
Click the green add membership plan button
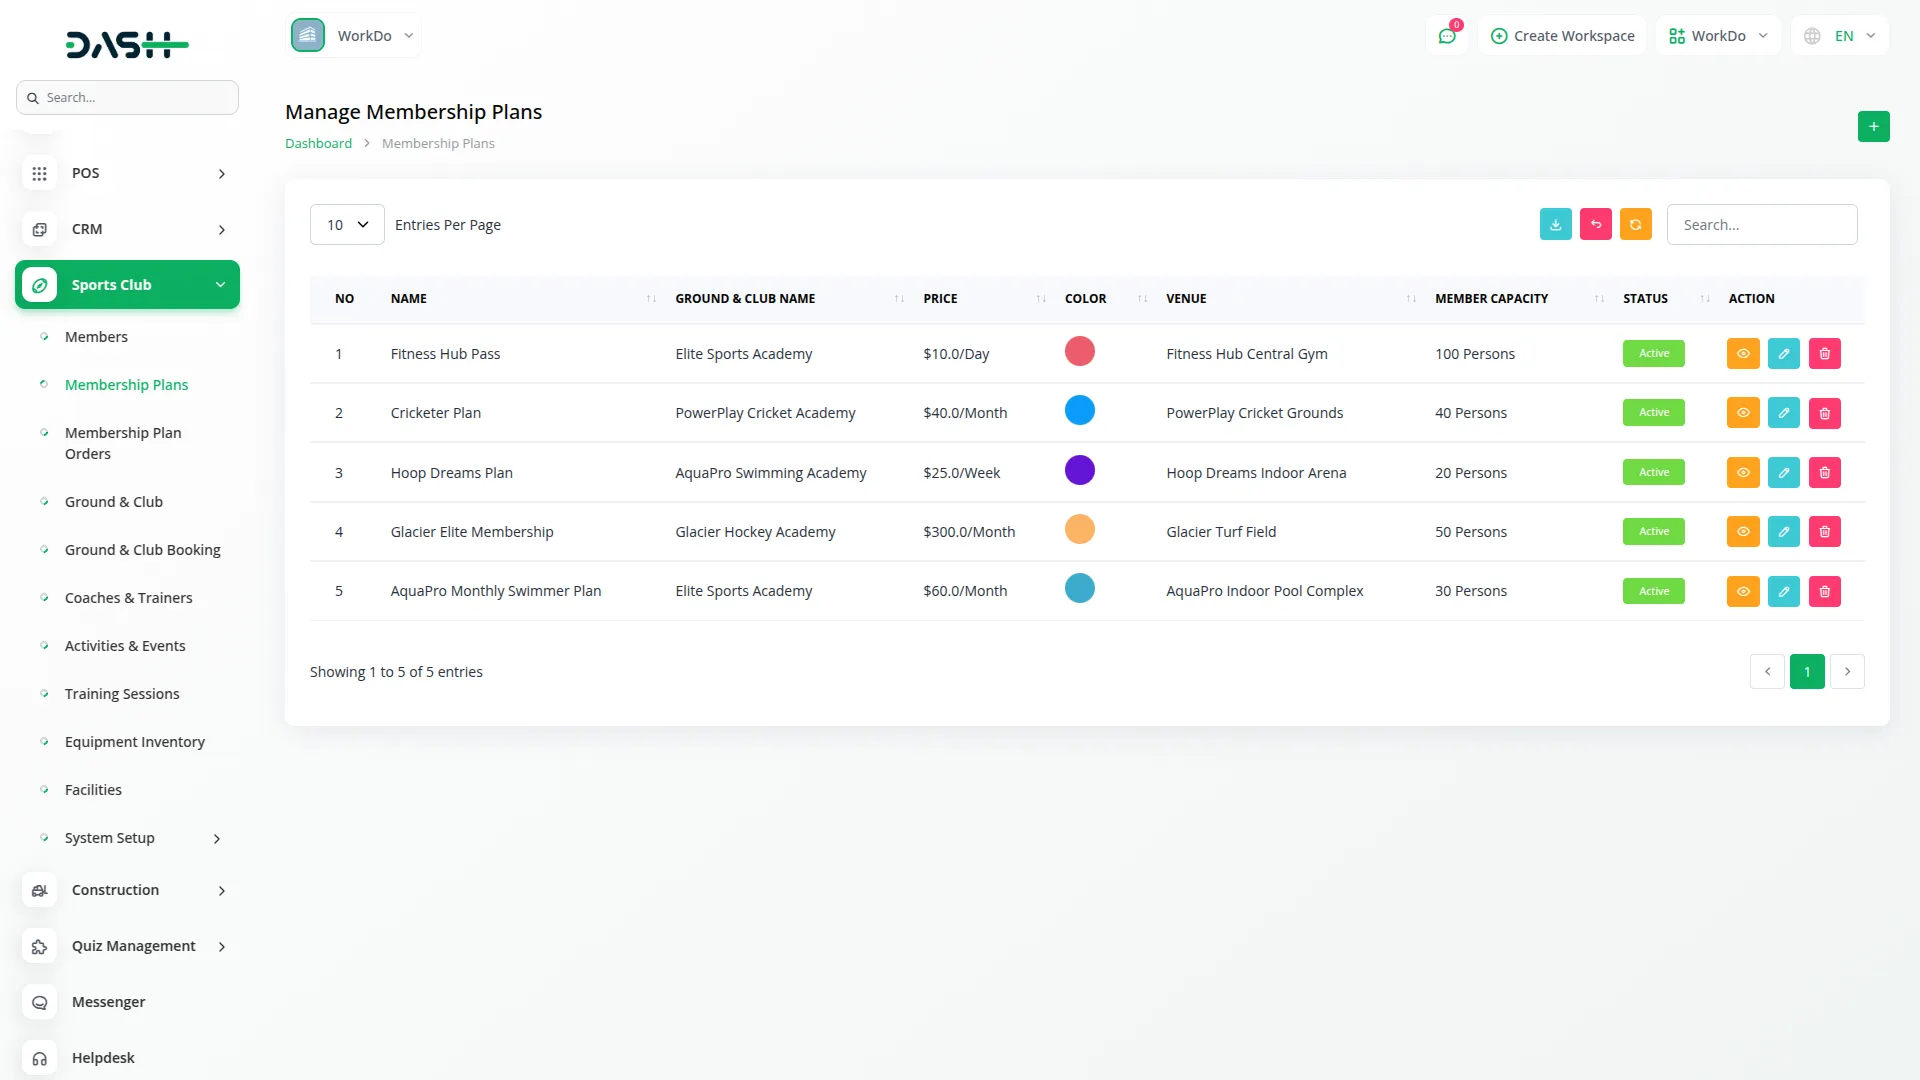coord(1873,127)
